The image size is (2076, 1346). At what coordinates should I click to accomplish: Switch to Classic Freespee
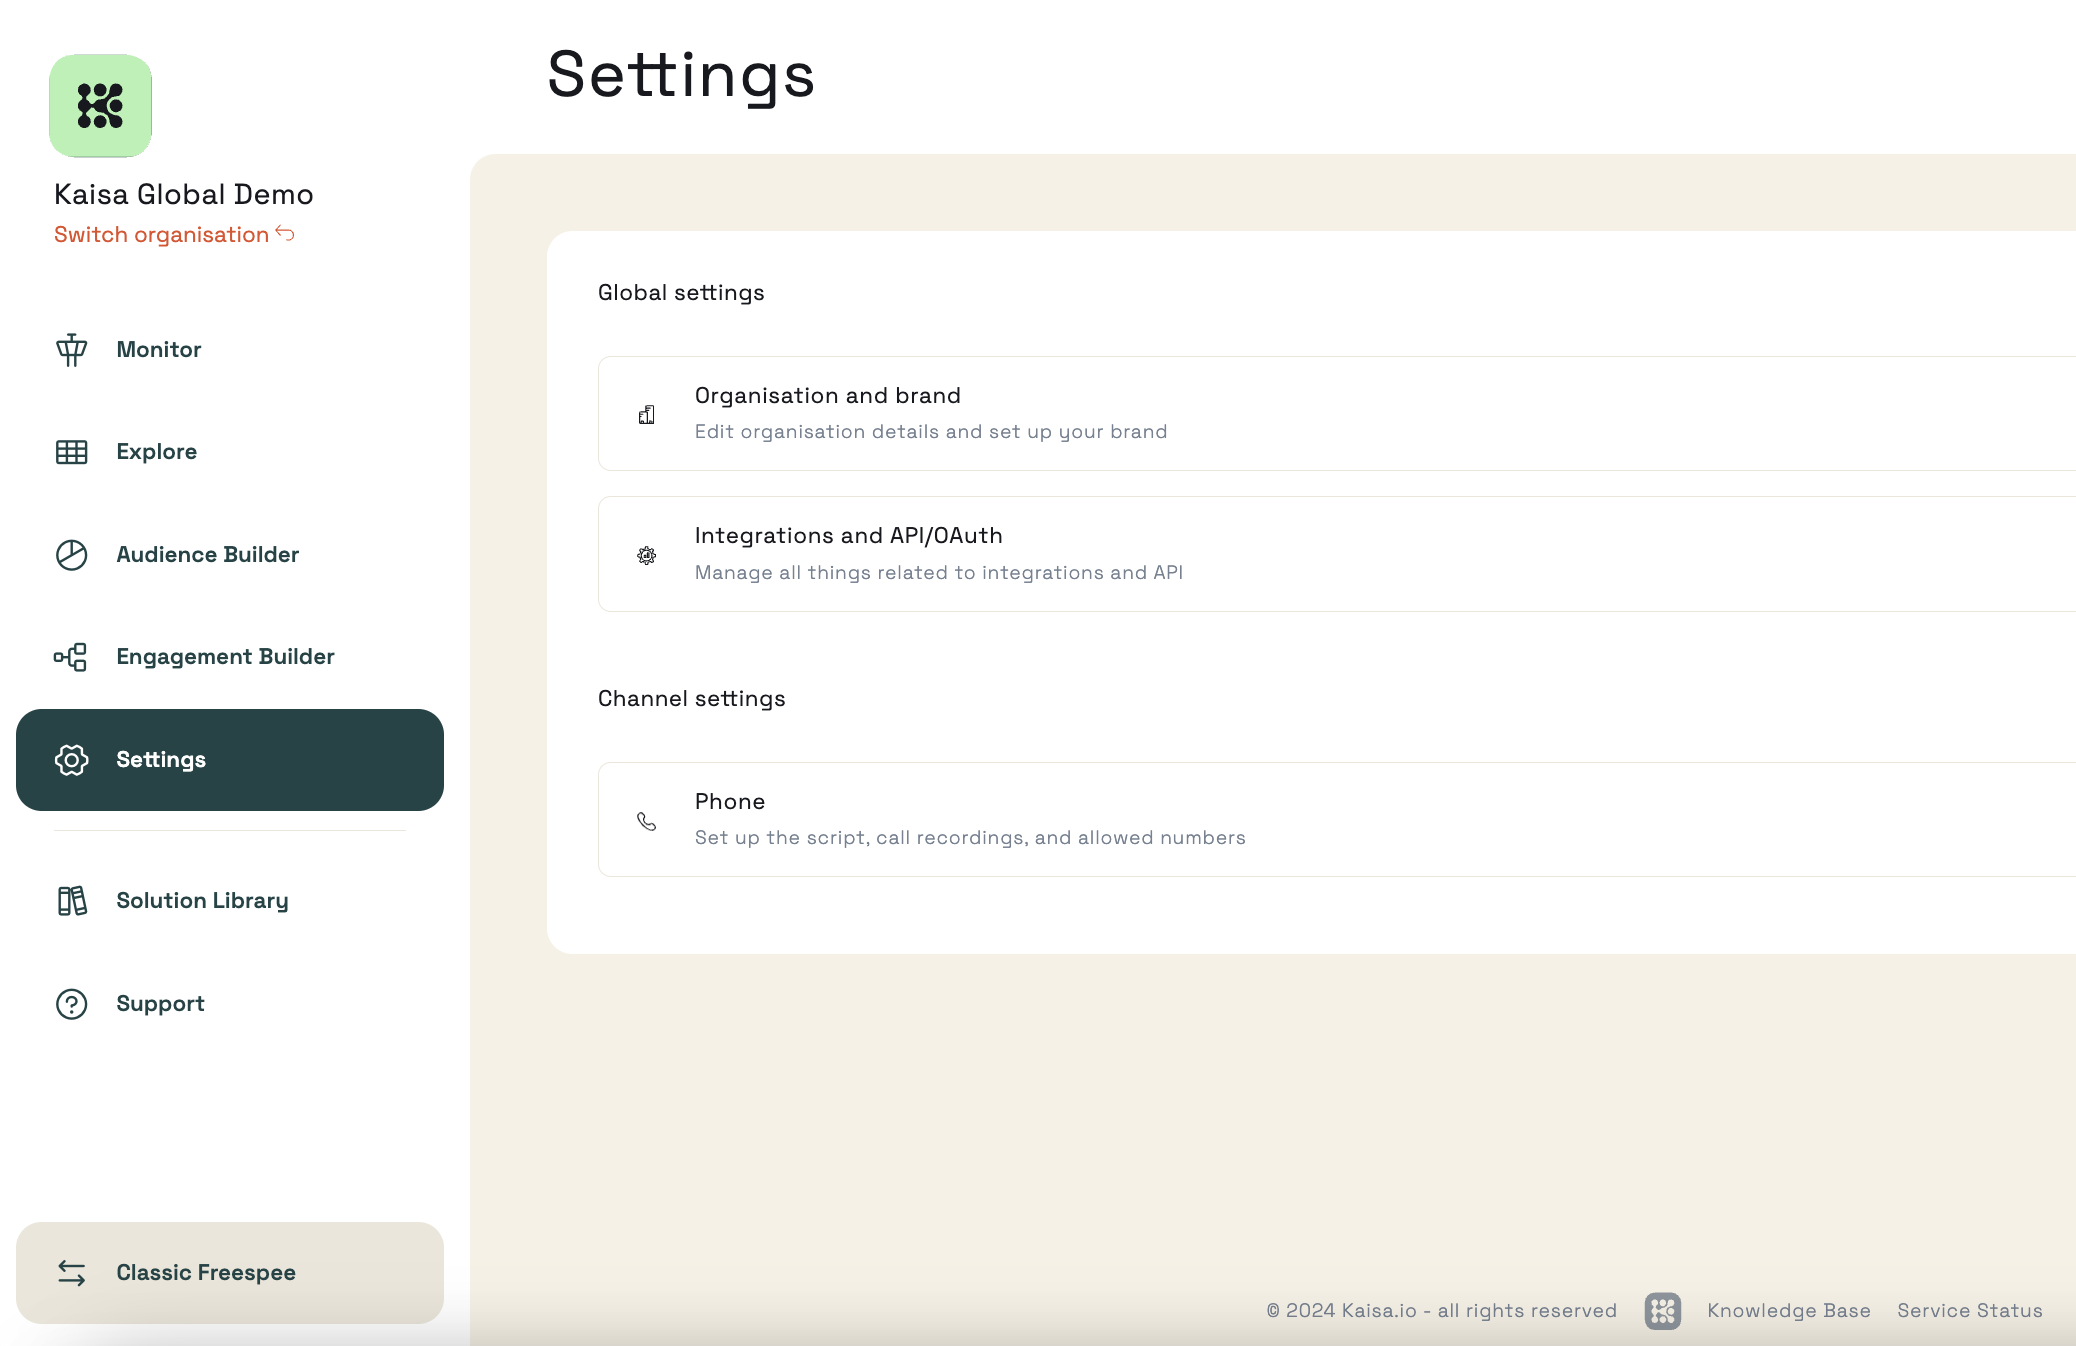[x=230, y=1273]
